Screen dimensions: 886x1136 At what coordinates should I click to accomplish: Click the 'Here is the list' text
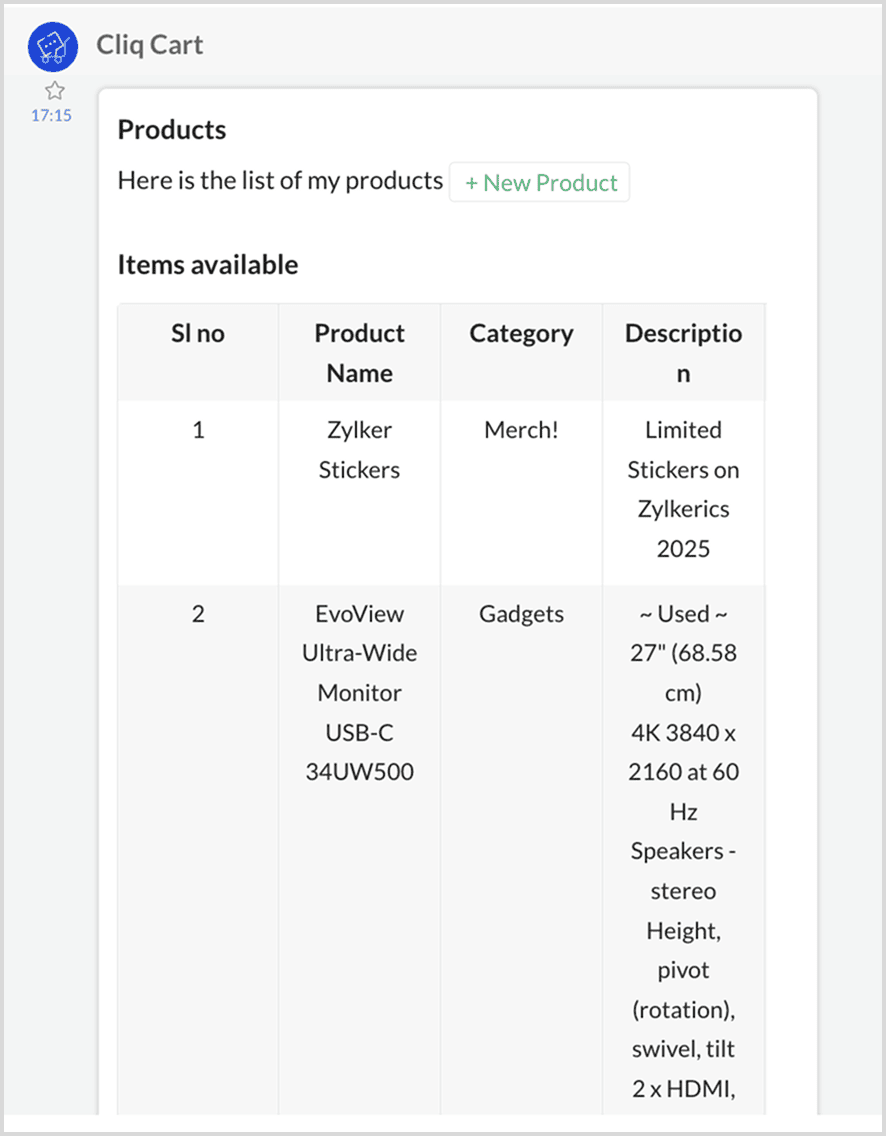tap(280, 181)
